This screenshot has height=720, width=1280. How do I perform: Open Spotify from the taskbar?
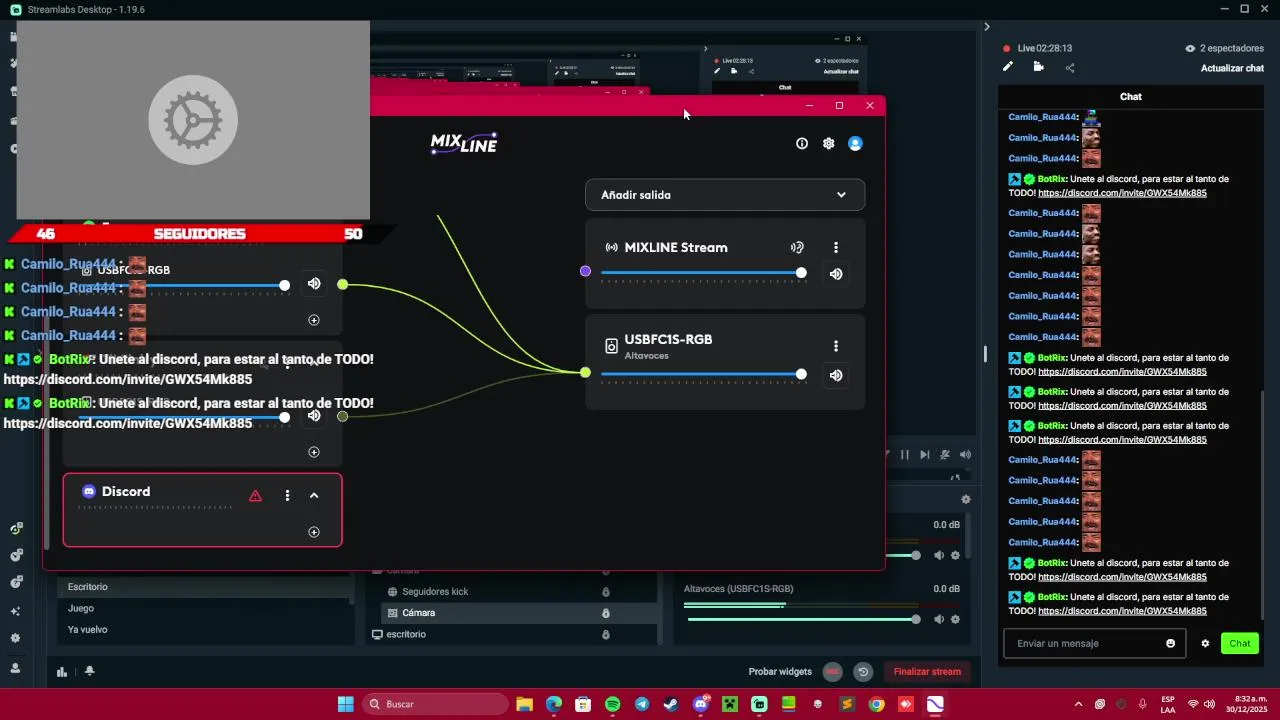[x=612, y=704]
